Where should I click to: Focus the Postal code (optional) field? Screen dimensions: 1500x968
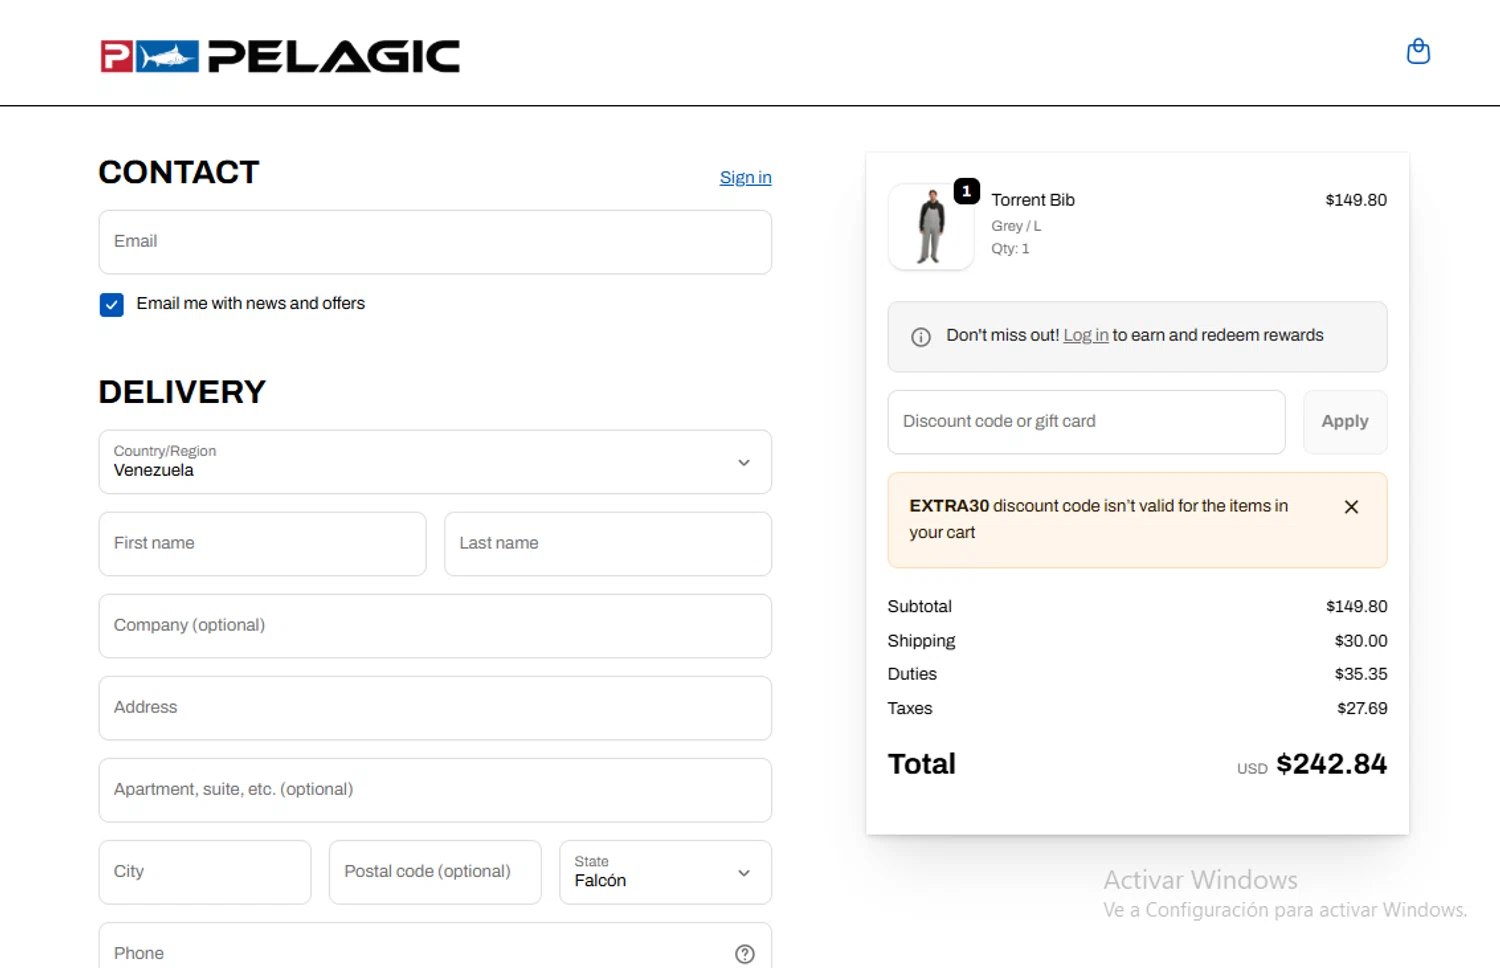point(435,872)
